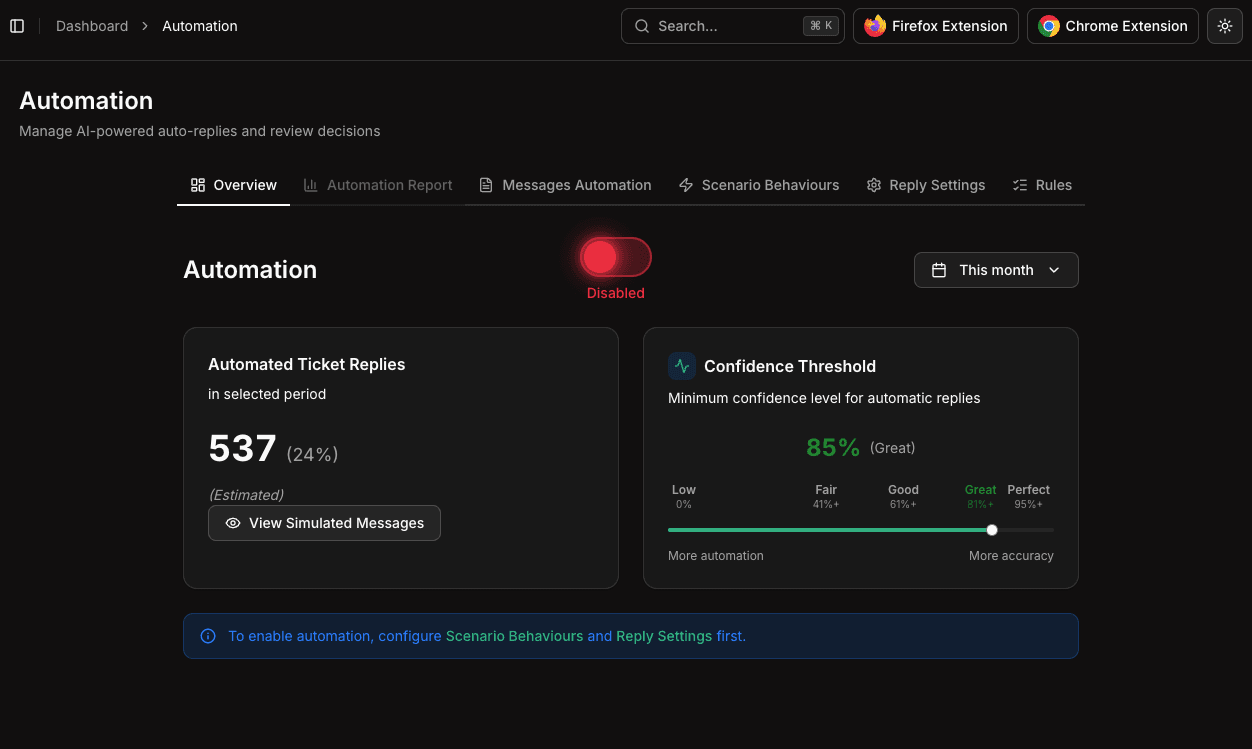Screen dimensions: 1252x749
Task: Switch theme with the sun icon
Action: click(x=1225, y=26)
